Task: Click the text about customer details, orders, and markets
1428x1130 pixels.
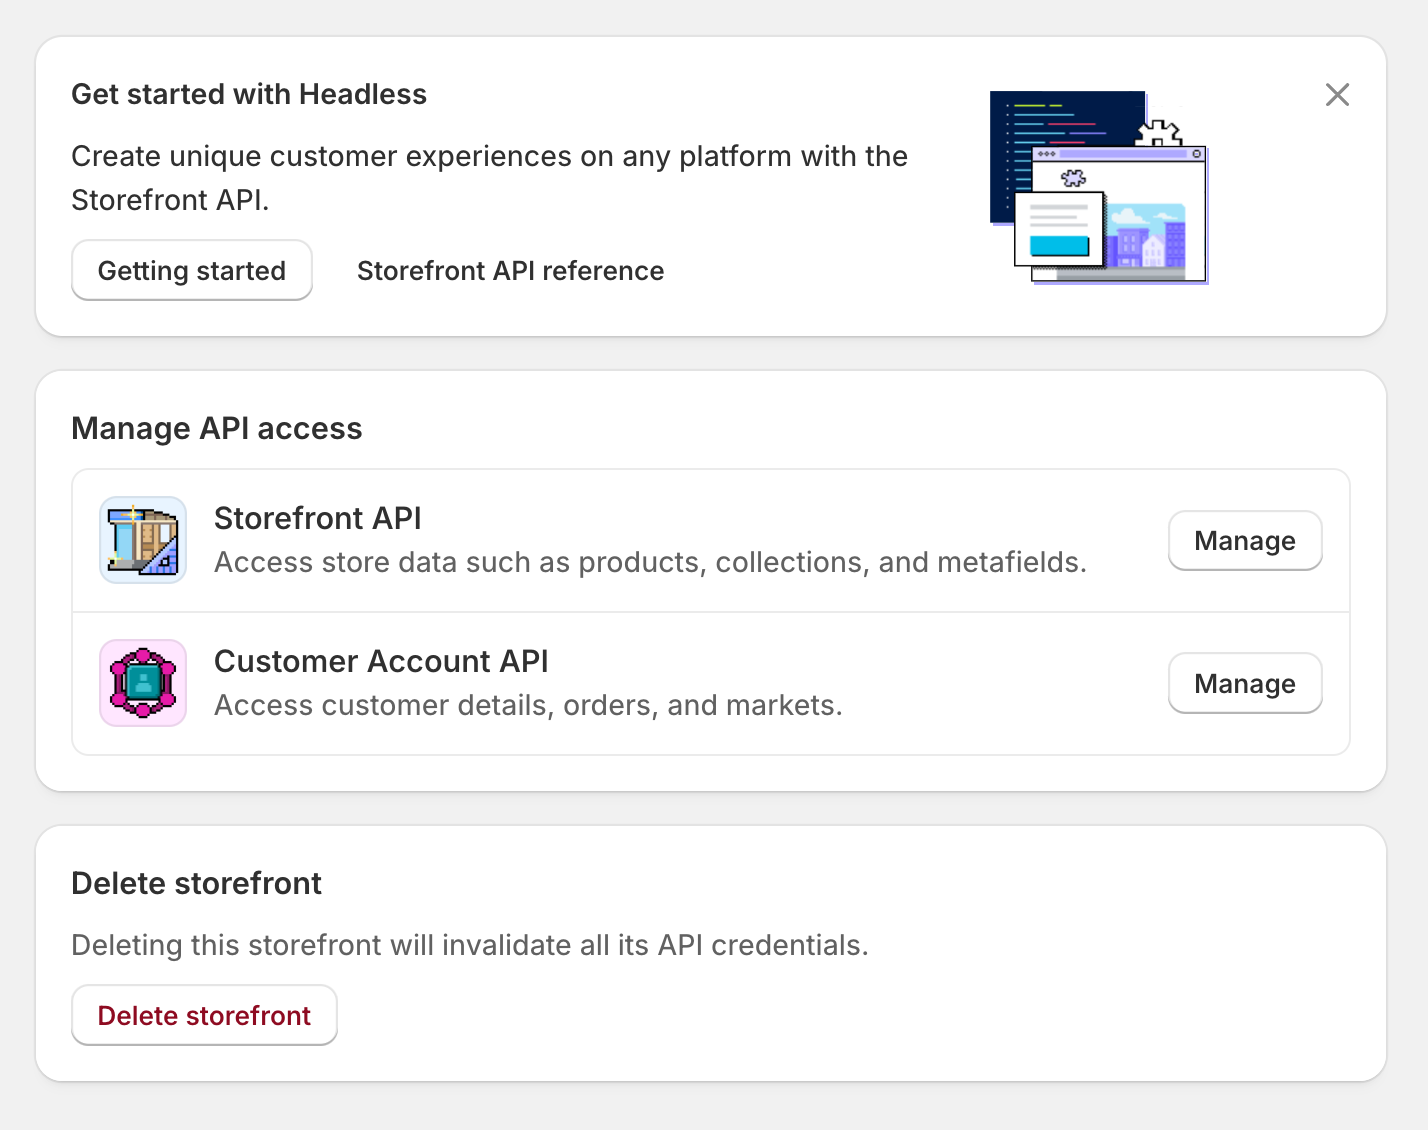Action: 528,706
